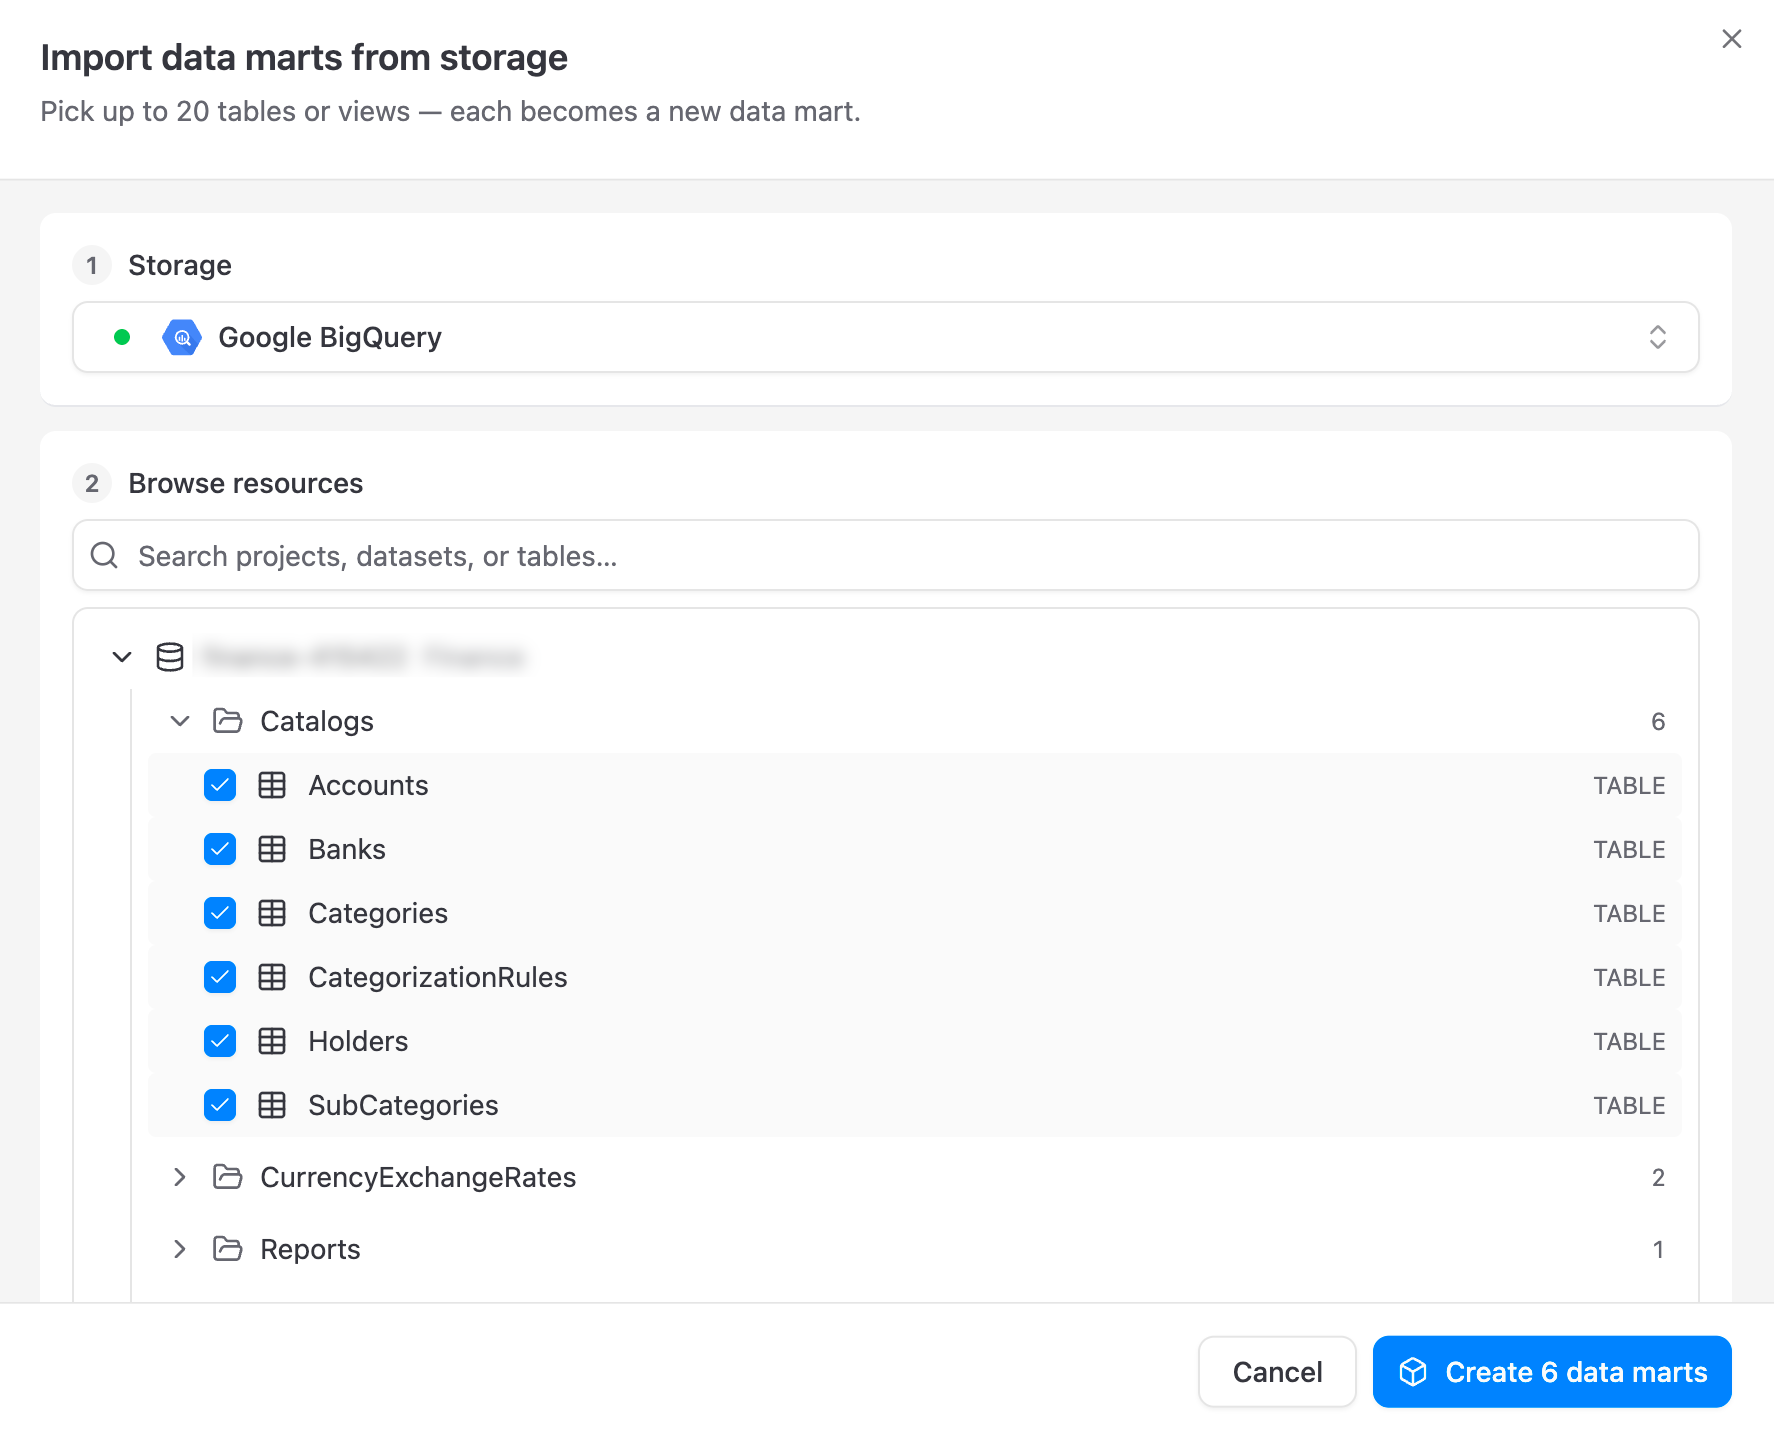Click the CurrencyExchangeRates folder icon
The width and height of the screenshot is (1774, 1434).
[x=228, y=1177]
